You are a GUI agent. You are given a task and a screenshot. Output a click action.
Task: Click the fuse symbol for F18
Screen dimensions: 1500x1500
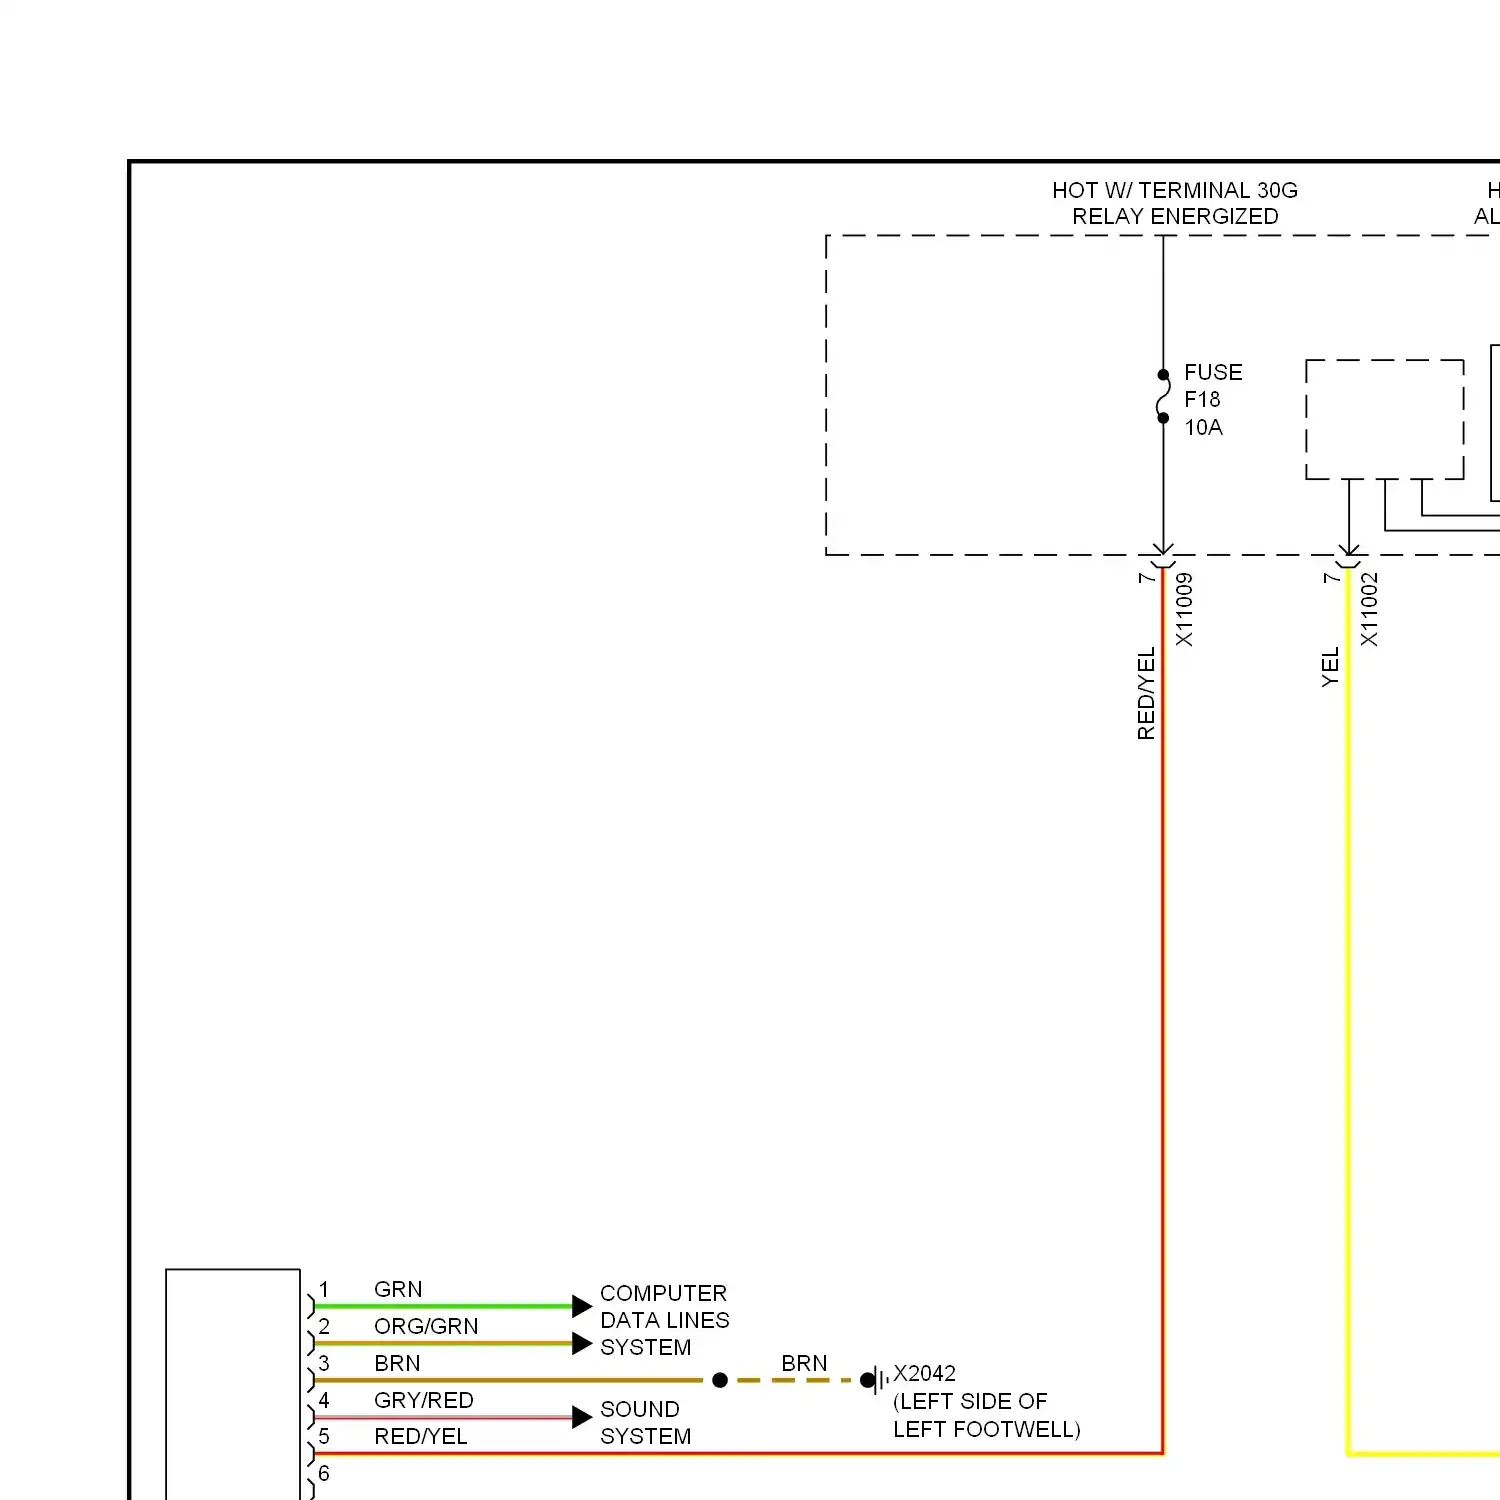pos(1163,396)
